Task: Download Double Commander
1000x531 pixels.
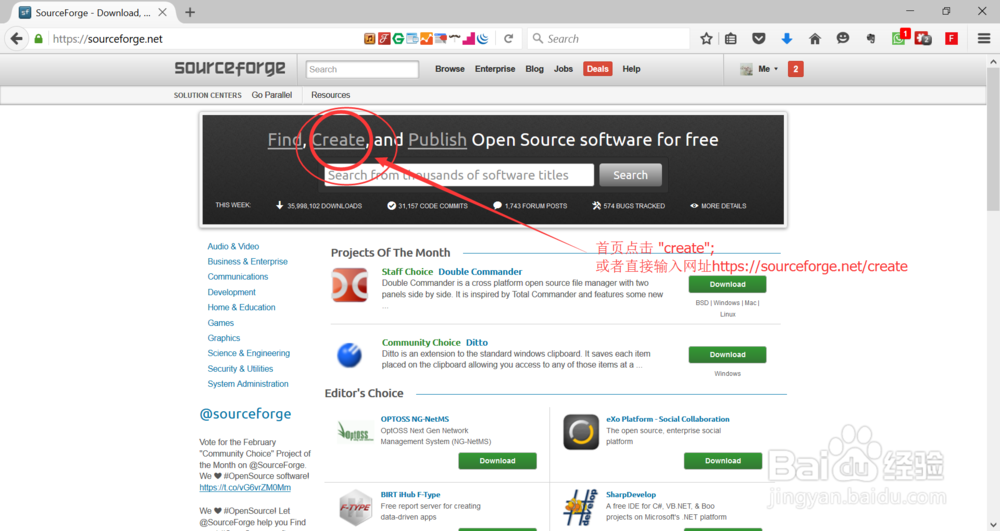Action: coord(727,284)
